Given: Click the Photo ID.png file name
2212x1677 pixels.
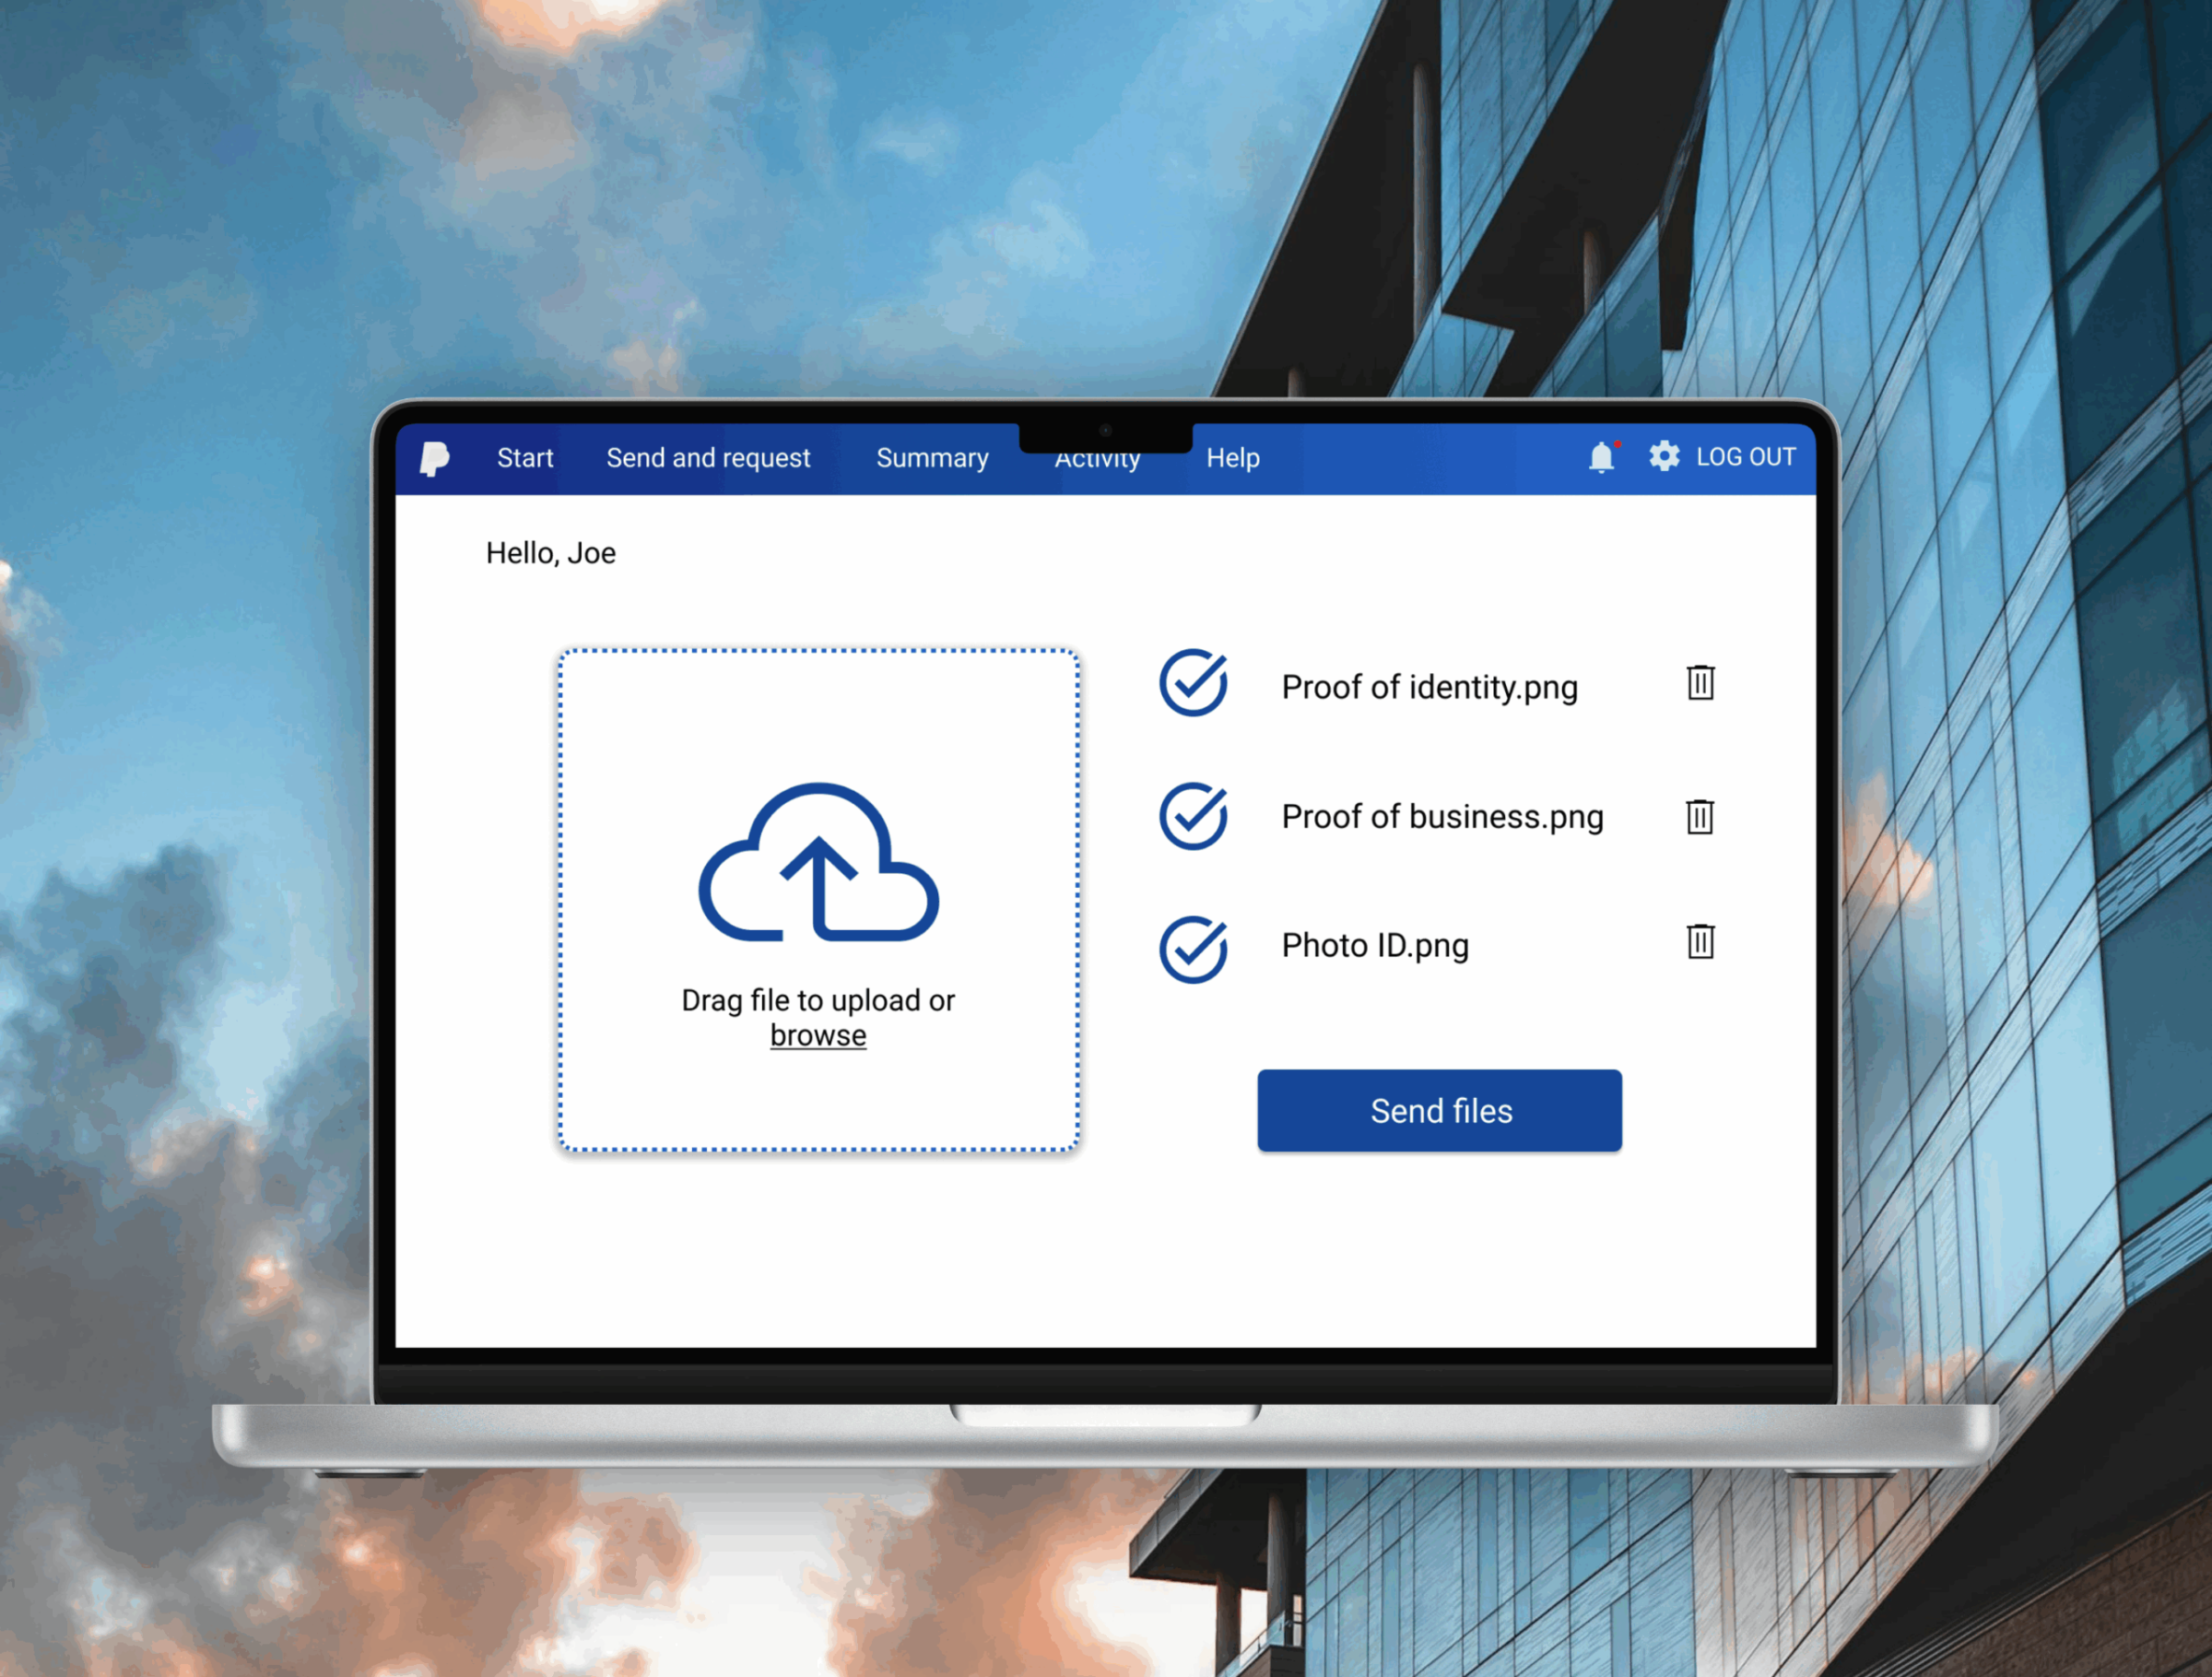Looking at the screenshot, I should click(x=1375, y=945).
